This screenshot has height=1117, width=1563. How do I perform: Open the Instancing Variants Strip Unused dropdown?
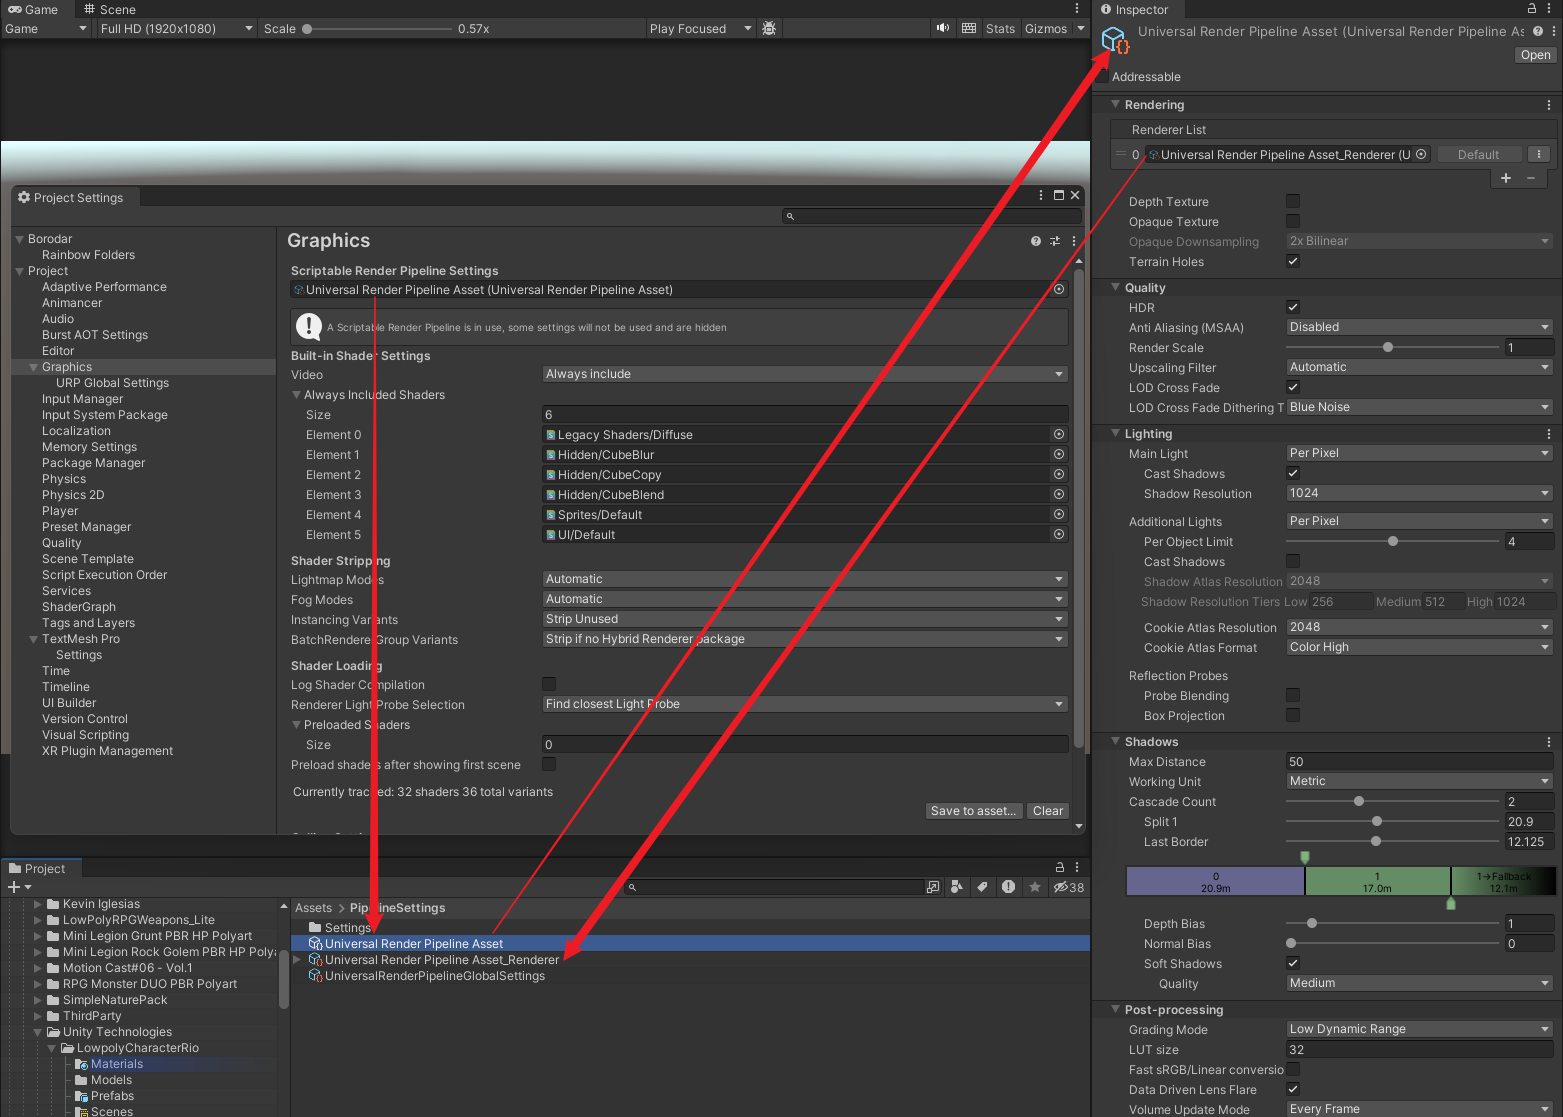pyautogui.click(x=805, y=619)
